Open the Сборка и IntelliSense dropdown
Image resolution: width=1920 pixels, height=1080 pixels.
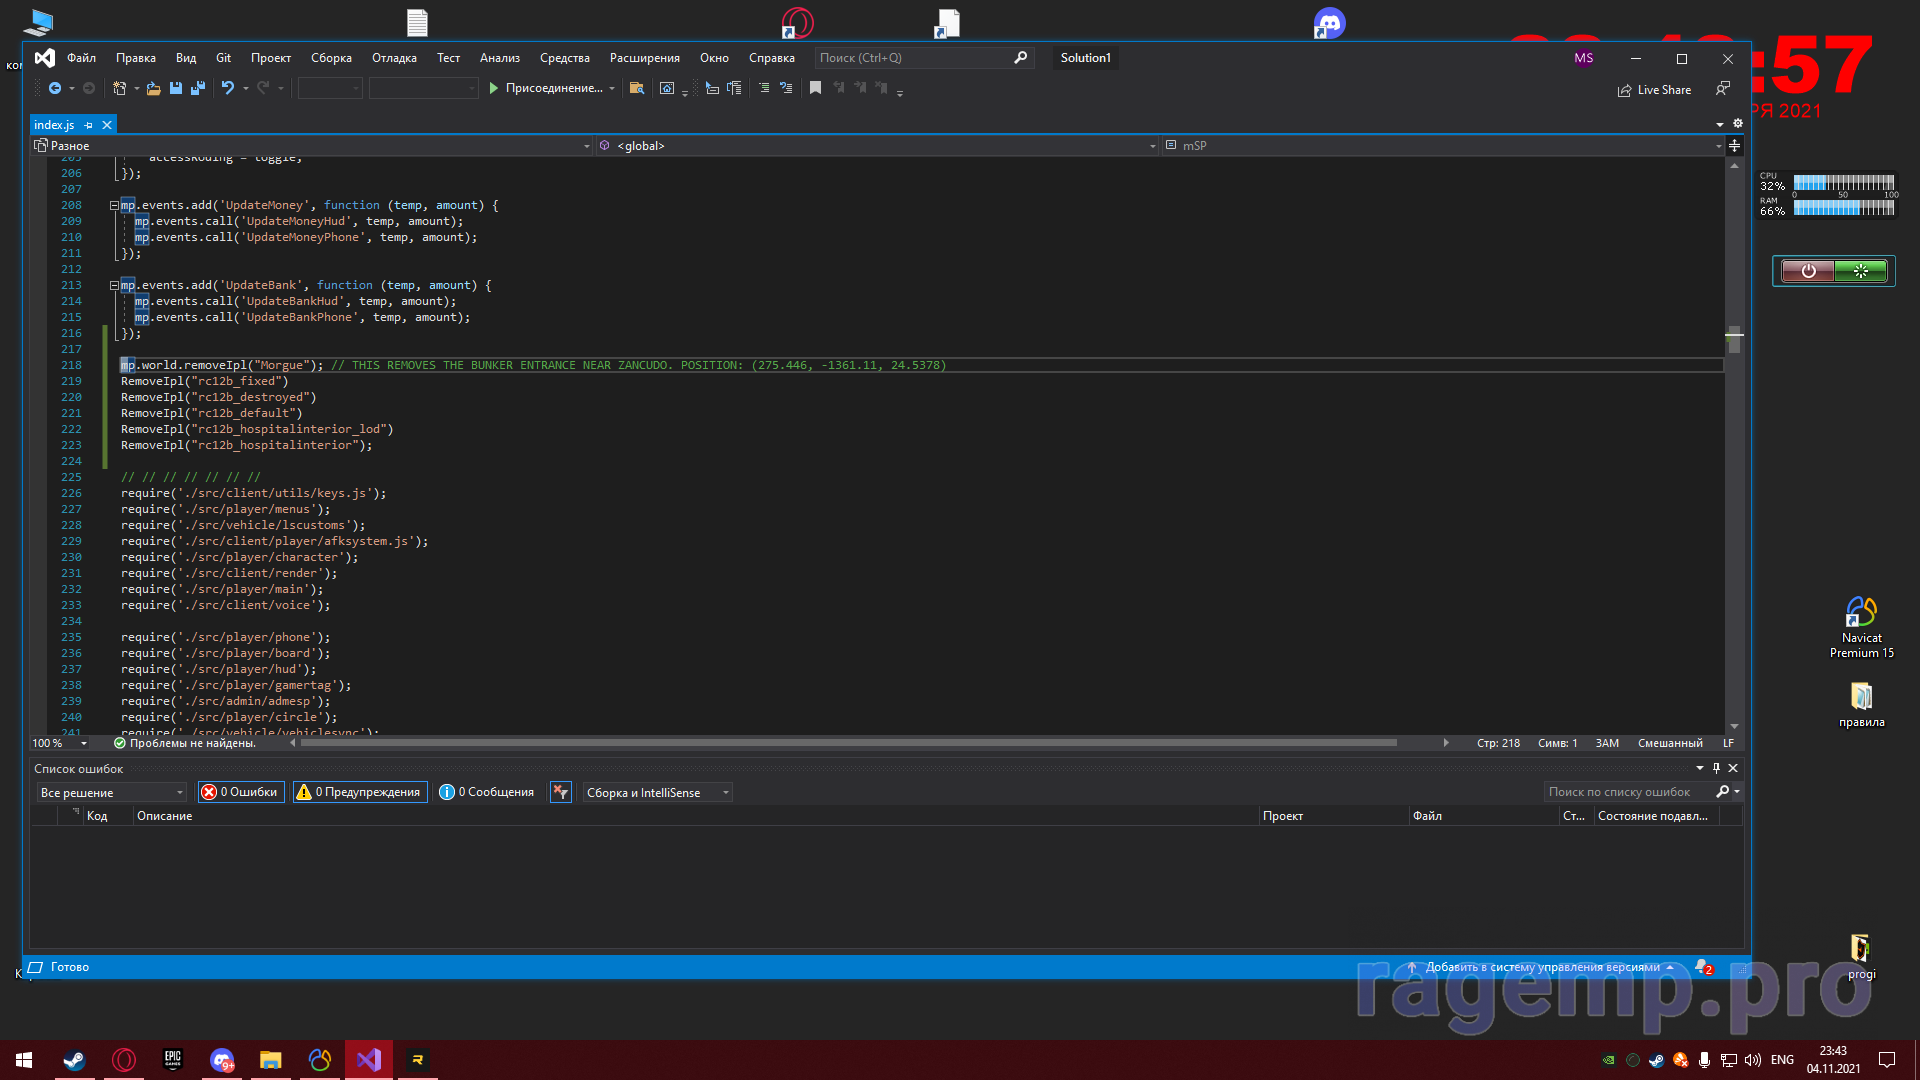pos(656,792)
